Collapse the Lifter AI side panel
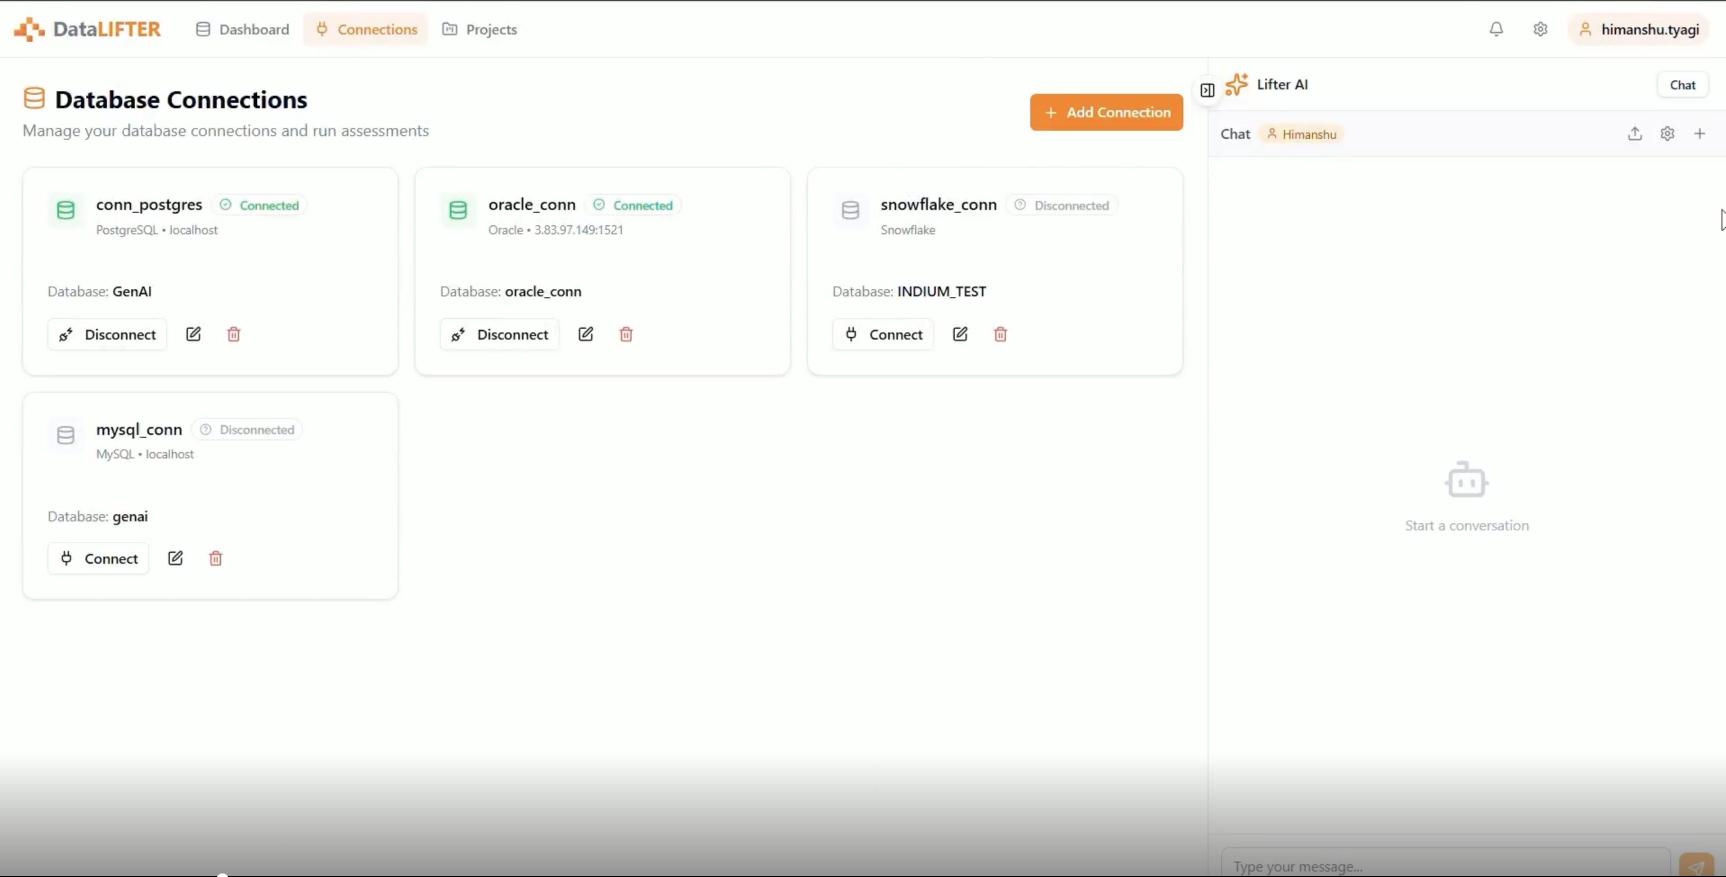Screen dimensions: 1726x877 [1207, 90]
